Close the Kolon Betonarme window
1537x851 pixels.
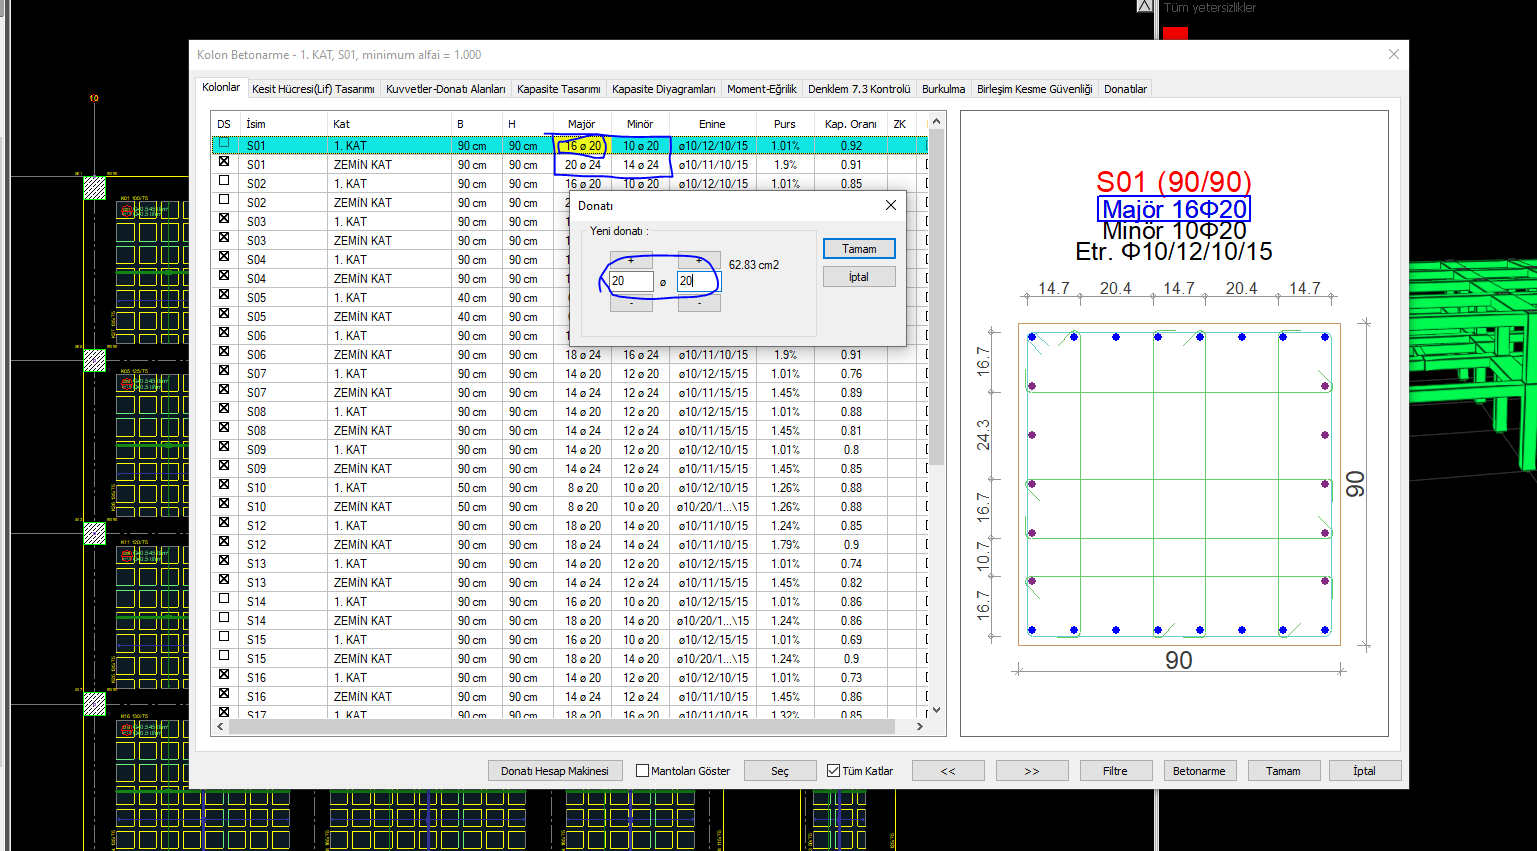click(x=1393, y=54)
